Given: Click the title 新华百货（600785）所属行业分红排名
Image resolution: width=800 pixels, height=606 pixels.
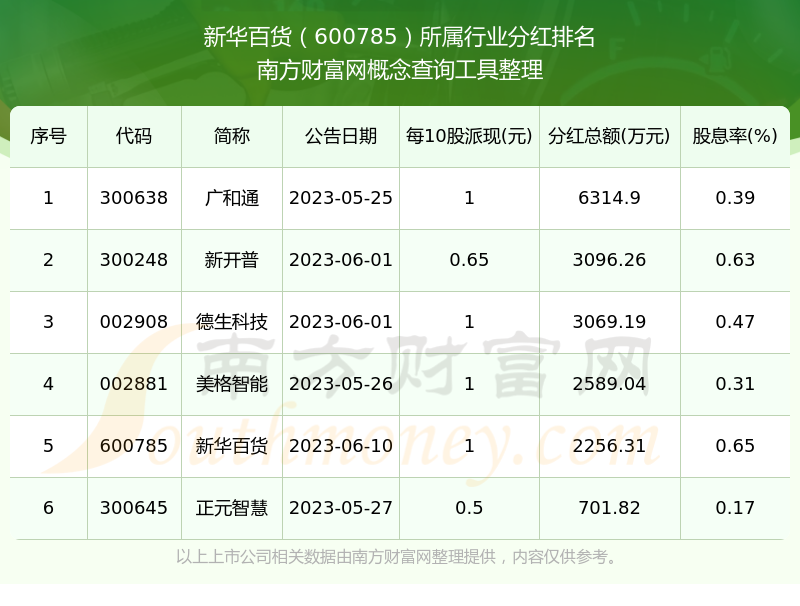Looking at the screenshot, I should coord(399,37).
